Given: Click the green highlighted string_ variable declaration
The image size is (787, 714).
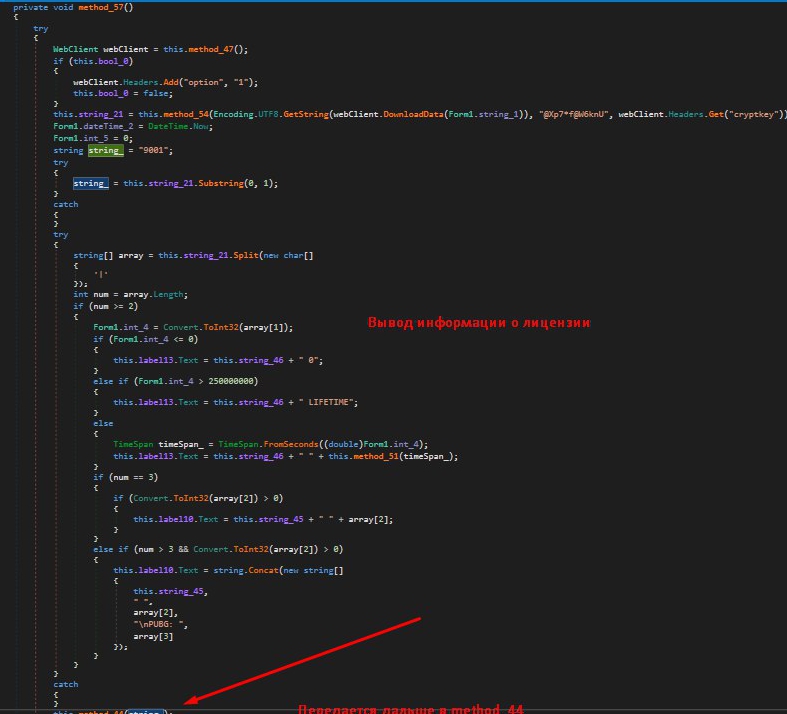Looking at the screenshot, I should [x=102, y=149].
